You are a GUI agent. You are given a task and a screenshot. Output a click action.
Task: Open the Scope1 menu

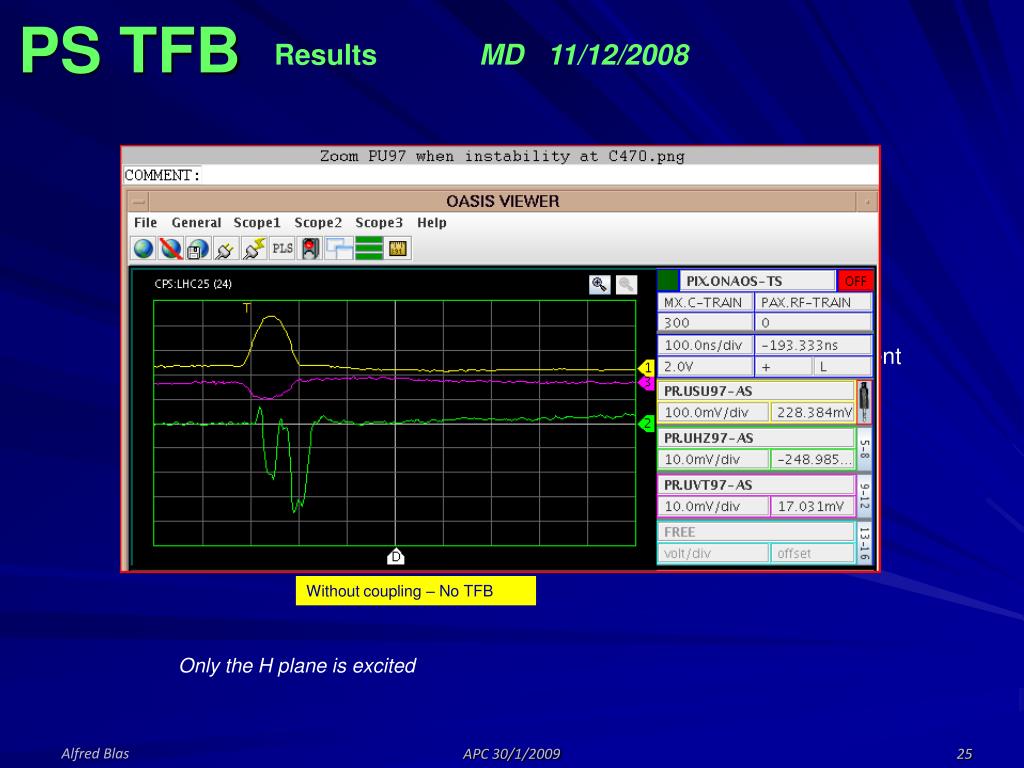coord(257,223)
